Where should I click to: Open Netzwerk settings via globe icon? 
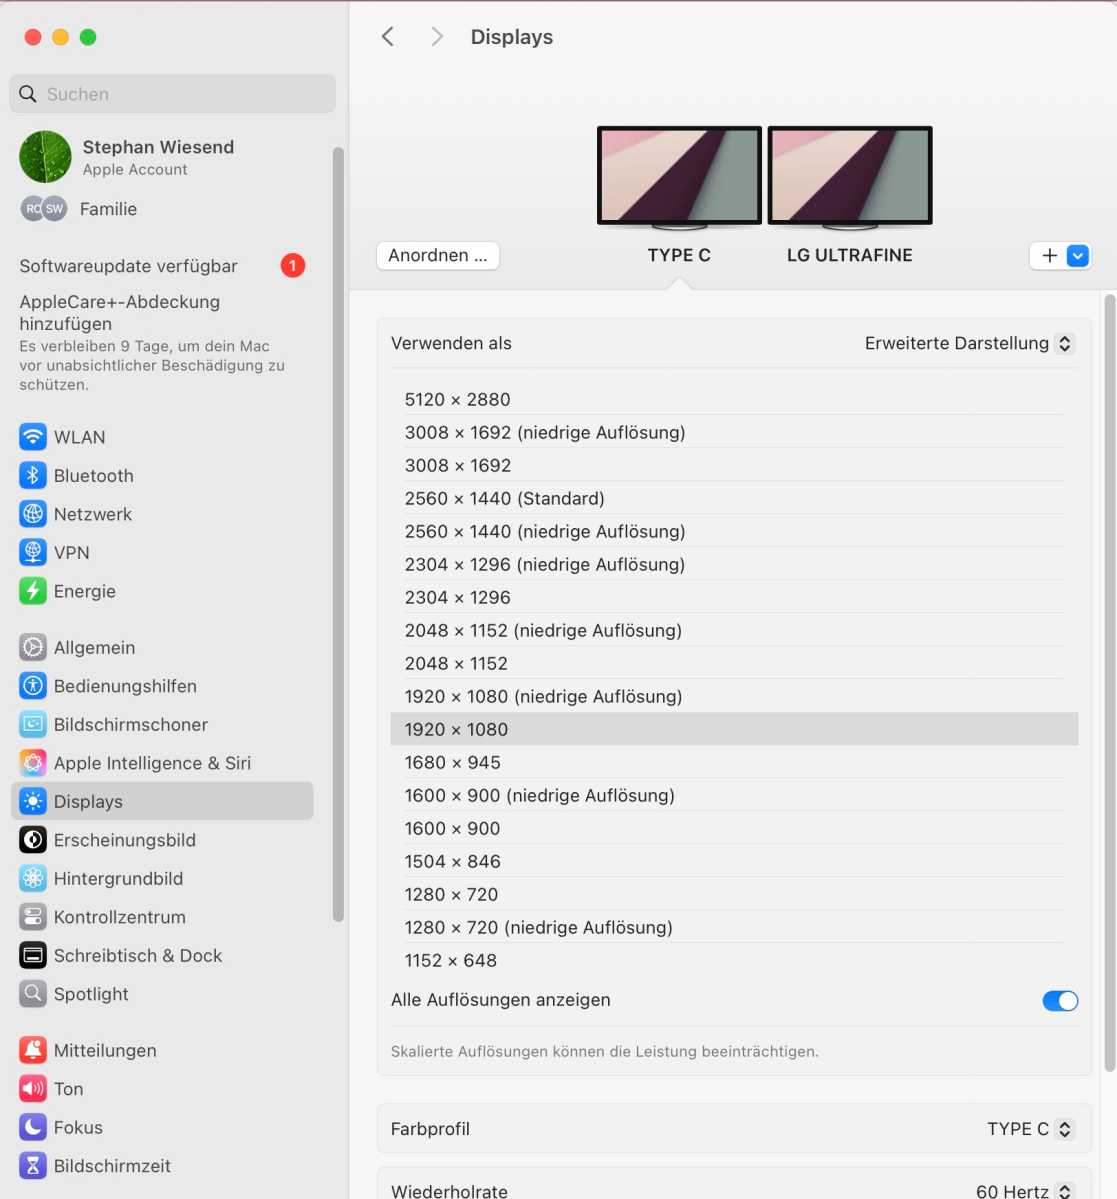tap(33, 514)
